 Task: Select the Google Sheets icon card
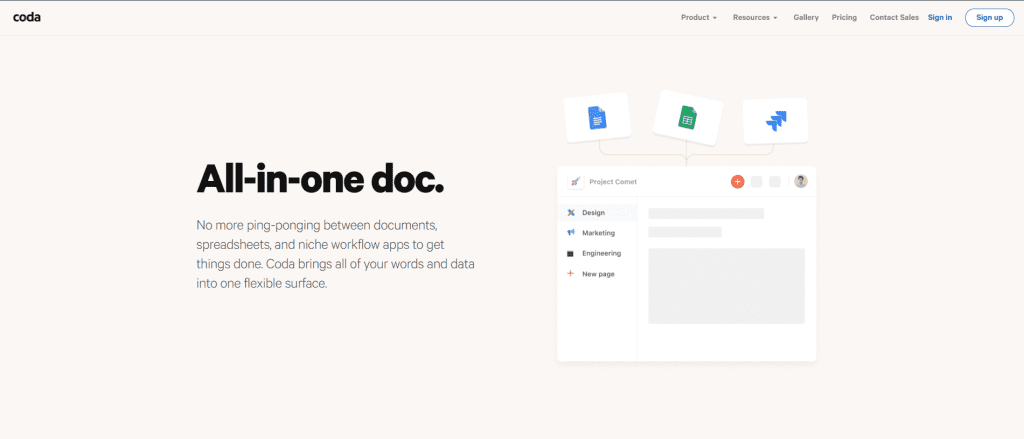click(688, 118)
